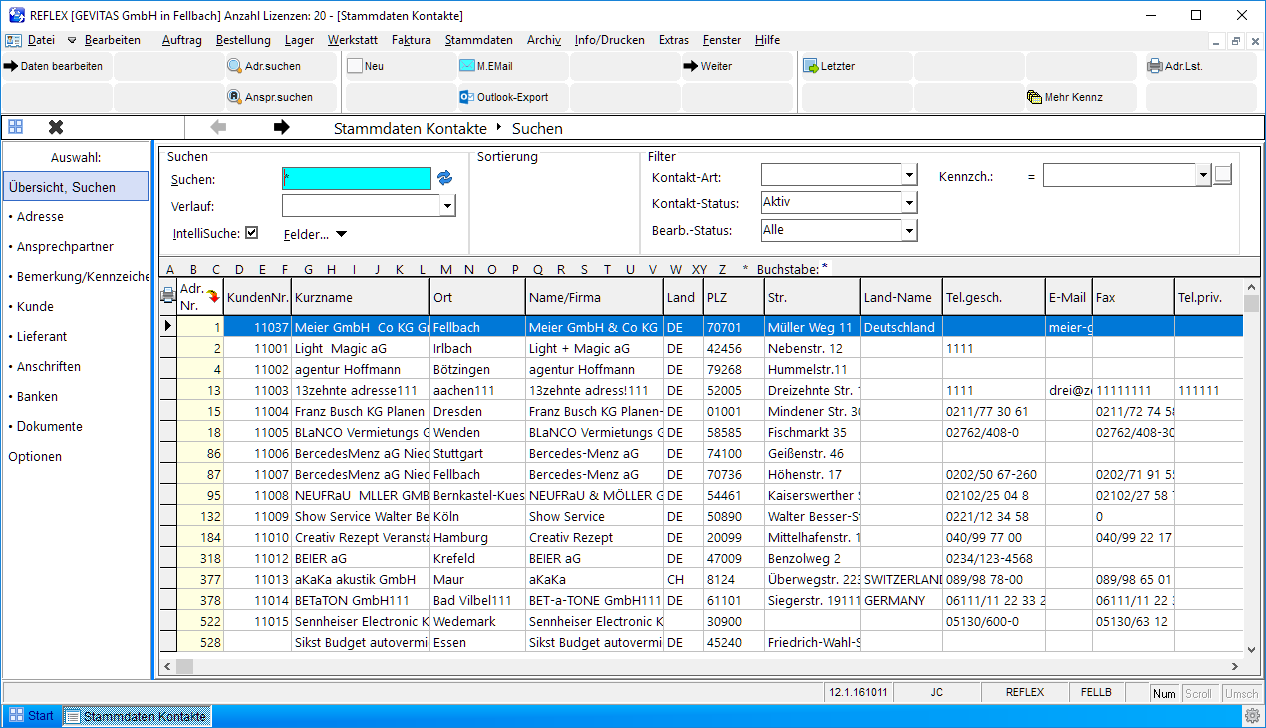Toggle the IntelliSuche checkbox

point(251,233)
